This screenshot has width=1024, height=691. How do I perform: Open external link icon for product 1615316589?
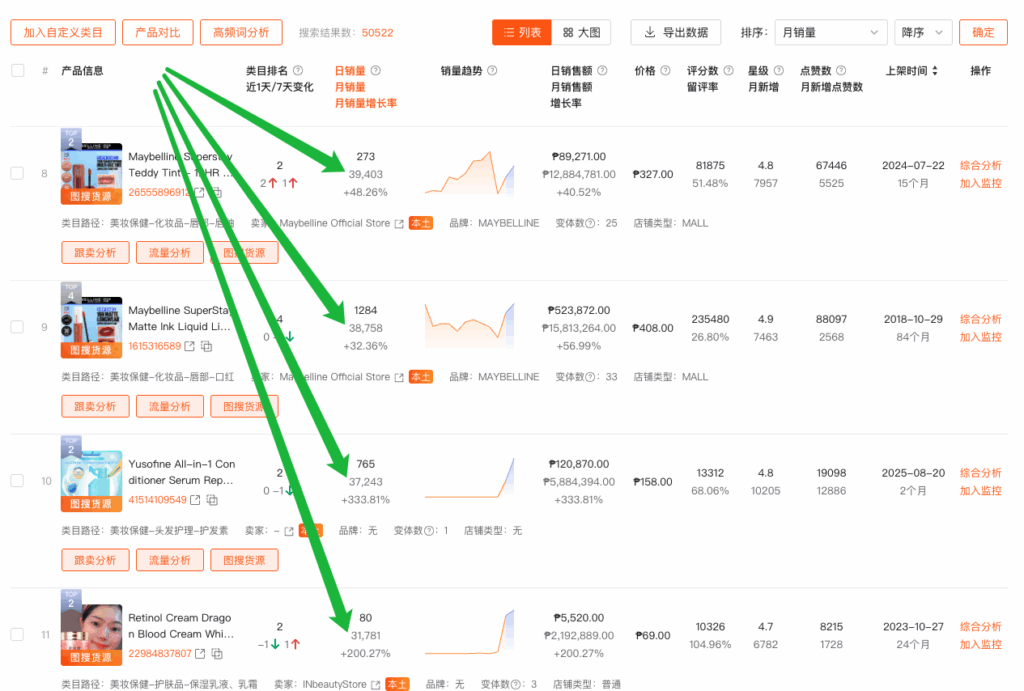pyautogui.click(x=190, y=346)
